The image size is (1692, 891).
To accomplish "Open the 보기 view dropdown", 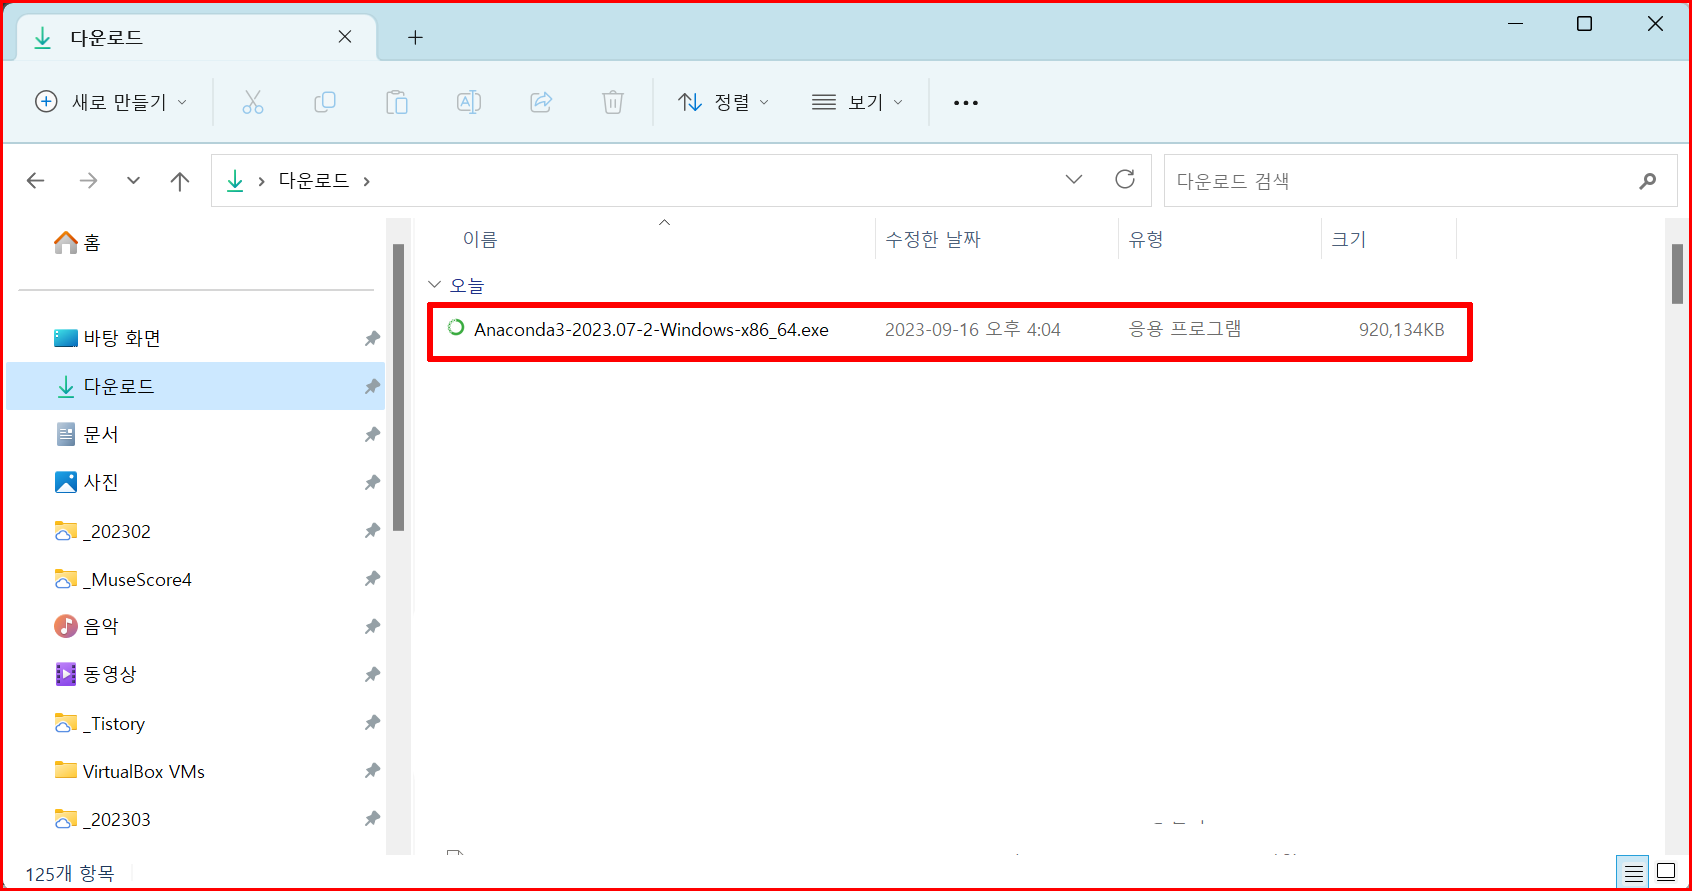I will coord(858,102).
